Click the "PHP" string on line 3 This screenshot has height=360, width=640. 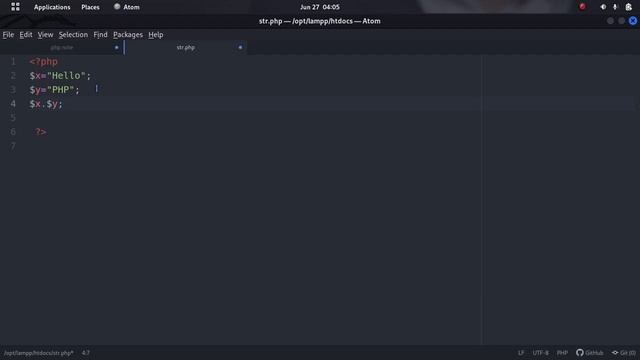60,89
